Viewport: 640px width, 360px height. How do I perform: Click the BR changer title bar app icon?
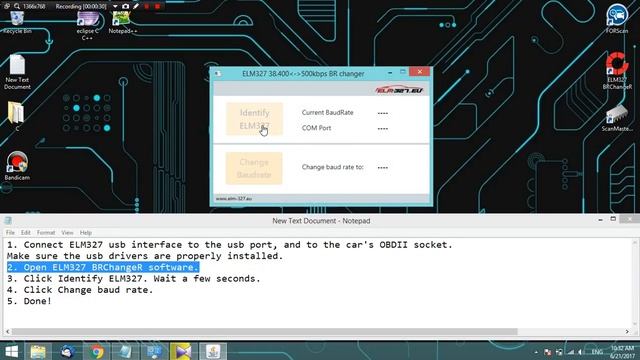[218, 73]
